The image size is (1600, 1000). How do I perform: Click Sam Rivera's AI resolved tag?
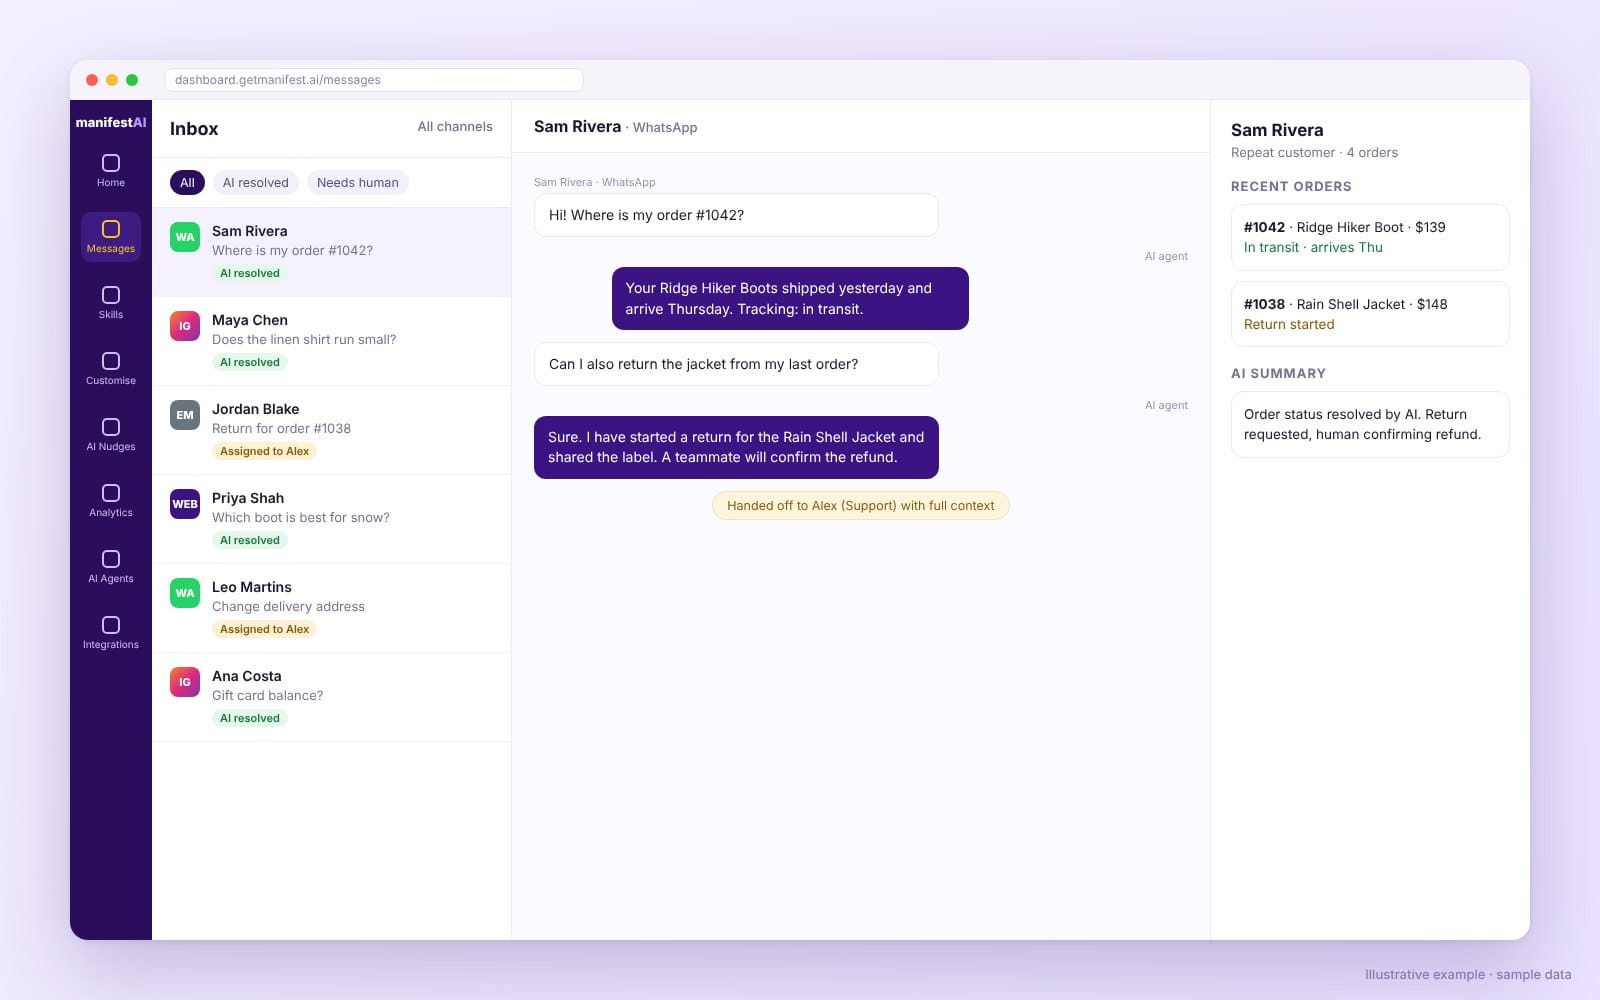pyautogui.click(x=250, y=273)
